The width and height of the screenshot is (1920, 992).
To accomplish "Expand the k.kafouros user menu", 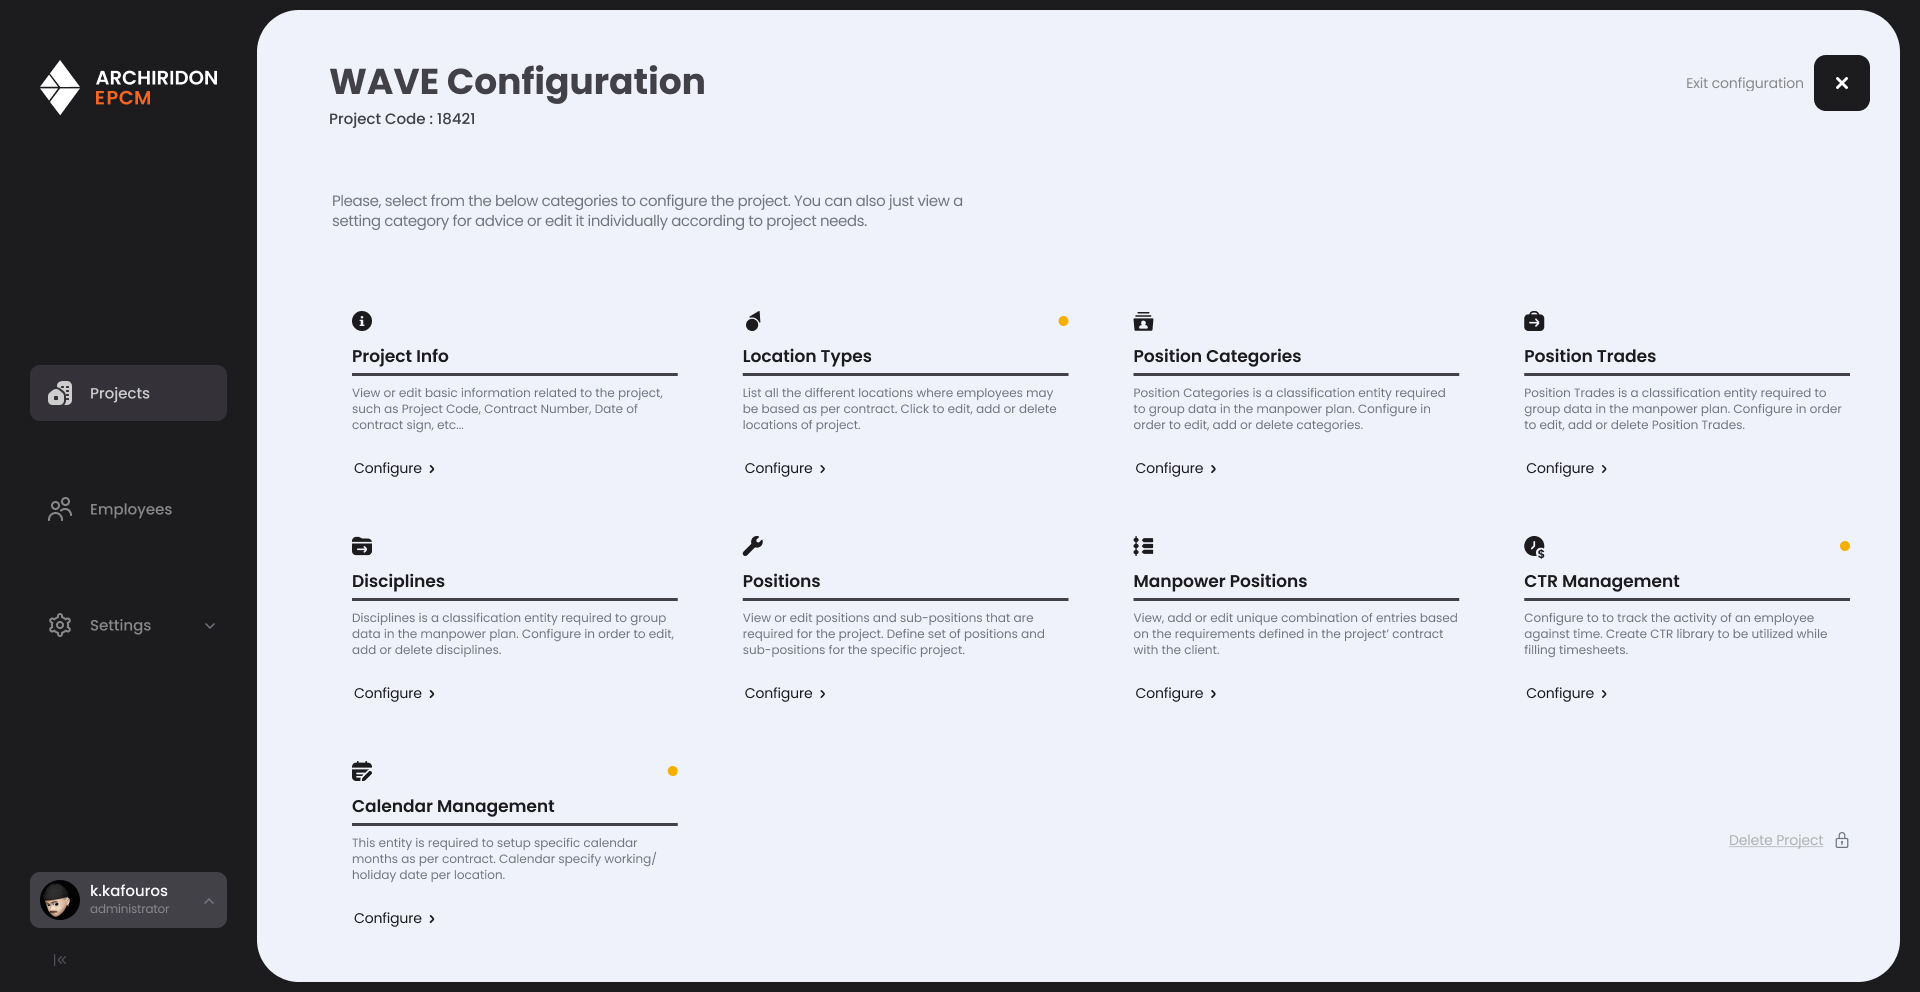I will (x=209, y=901).
